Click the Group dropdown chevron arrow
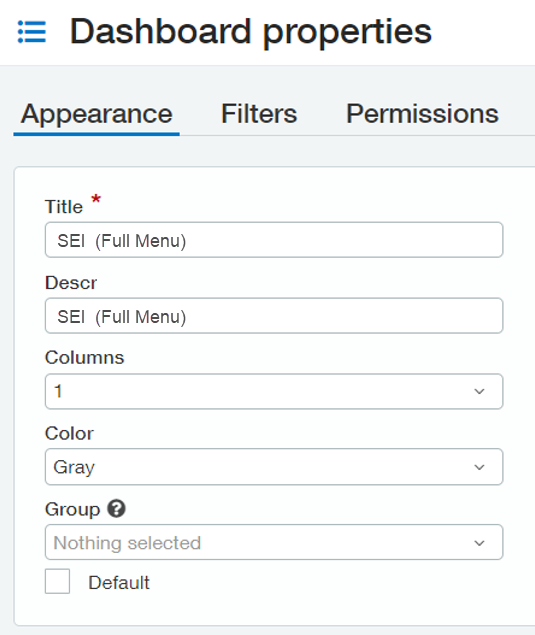Screen dimensions: 535x635 tap(479, 543)
